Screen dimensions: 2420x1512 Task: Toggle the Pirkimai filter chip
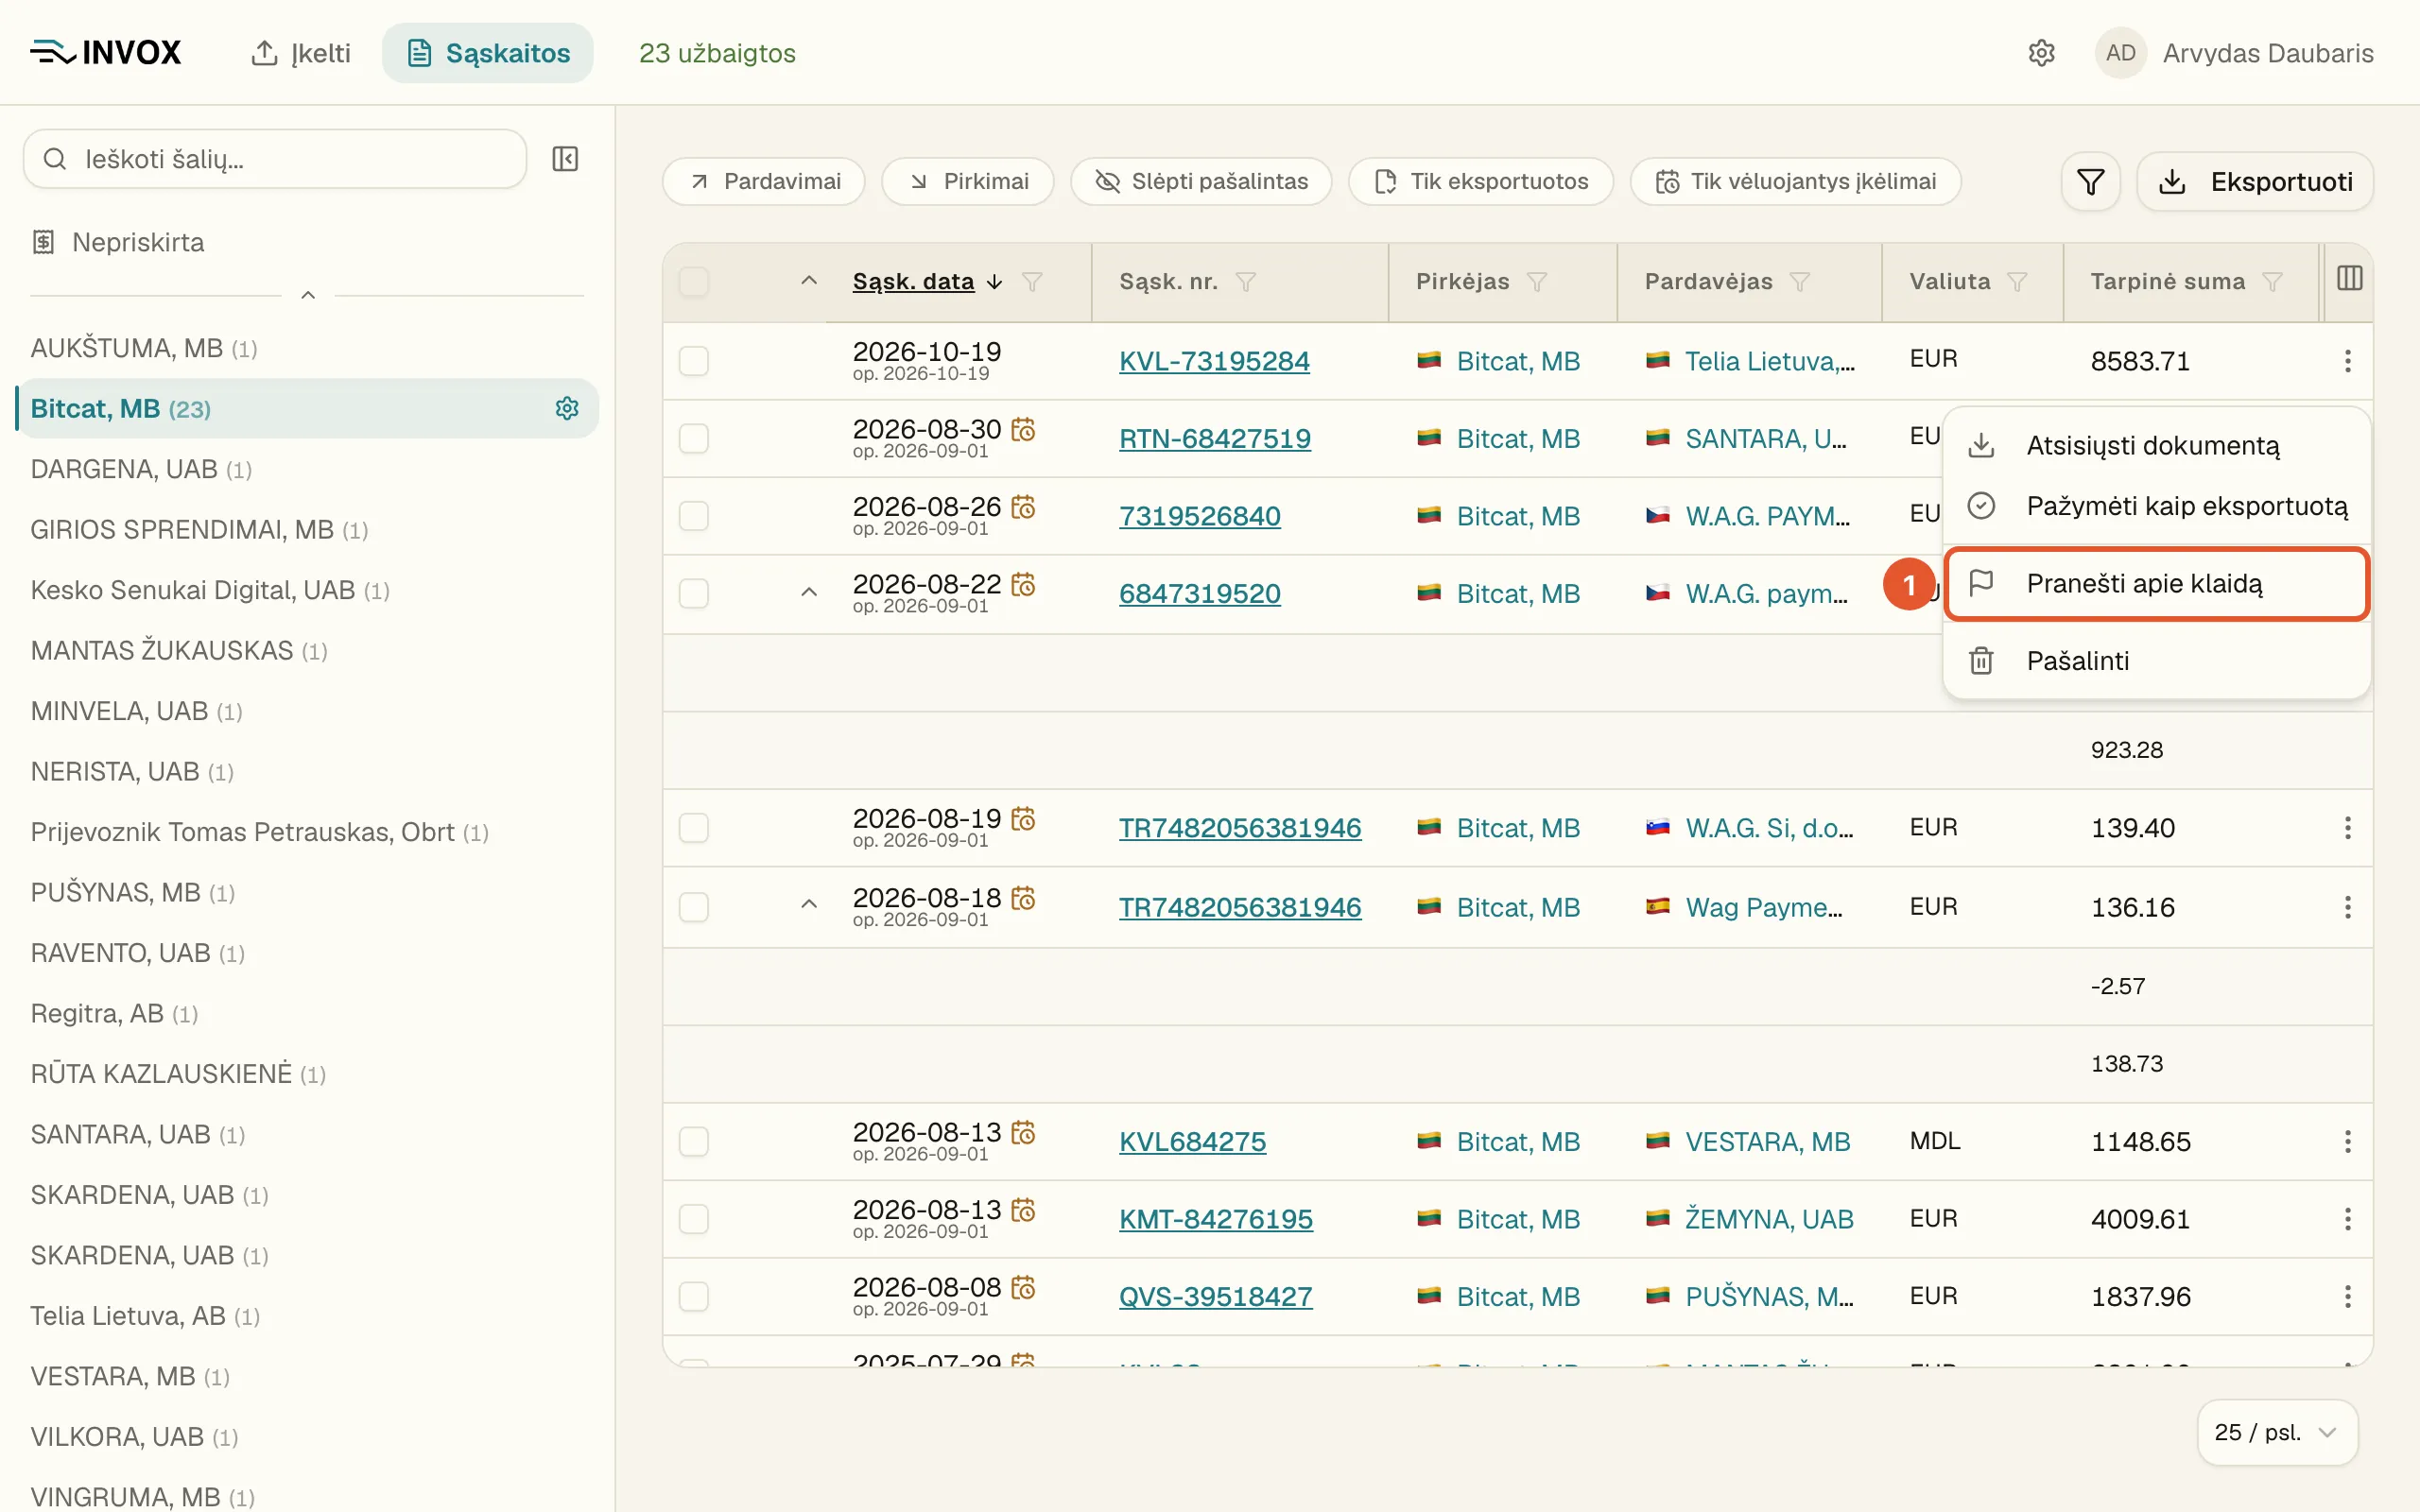pyautogui.click(x=968, y=182)
